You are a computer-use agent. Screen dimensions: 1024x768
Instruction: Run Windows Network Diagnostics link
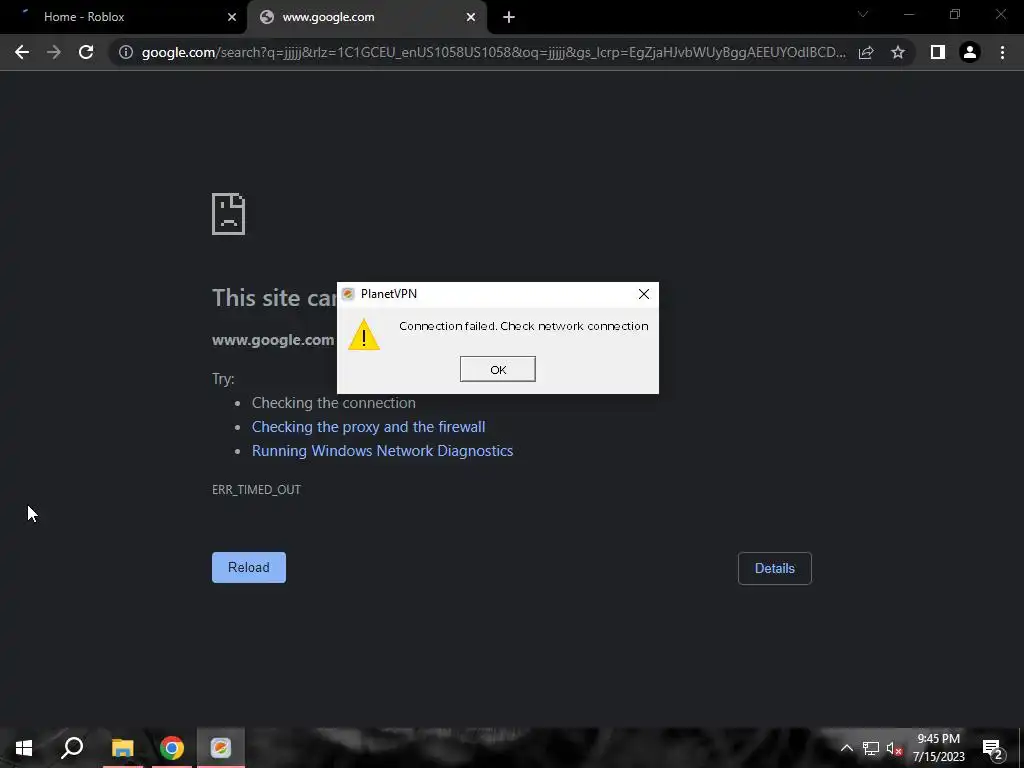(383, 451)
